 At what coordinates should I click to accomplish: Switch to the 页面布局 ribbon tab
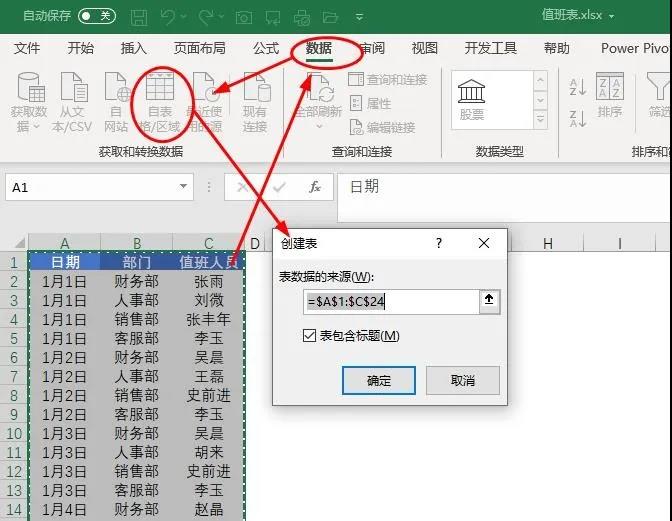(200, 48)
